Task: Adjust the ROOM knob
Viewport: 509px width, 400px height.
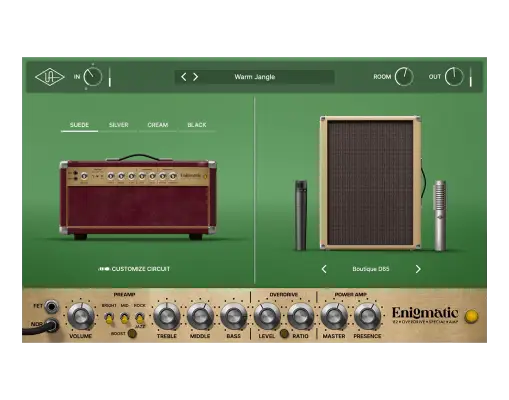Action: click(404, 77)
